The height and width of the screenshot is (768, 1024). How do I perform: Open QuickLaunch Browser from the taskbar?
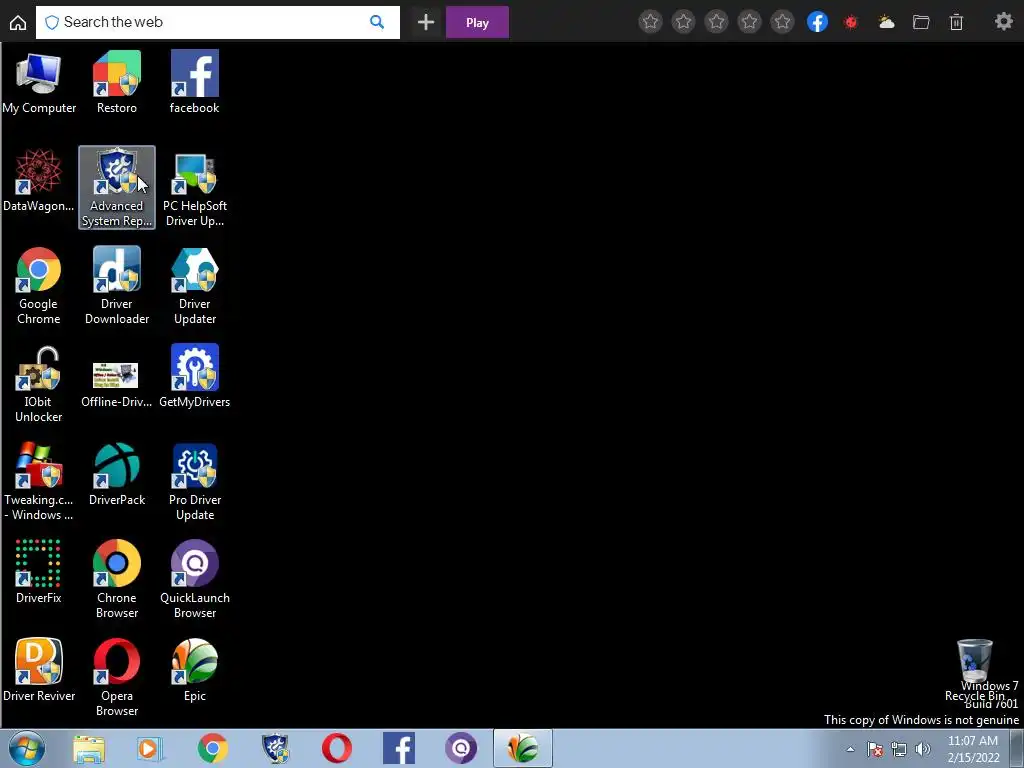[460, 749]
